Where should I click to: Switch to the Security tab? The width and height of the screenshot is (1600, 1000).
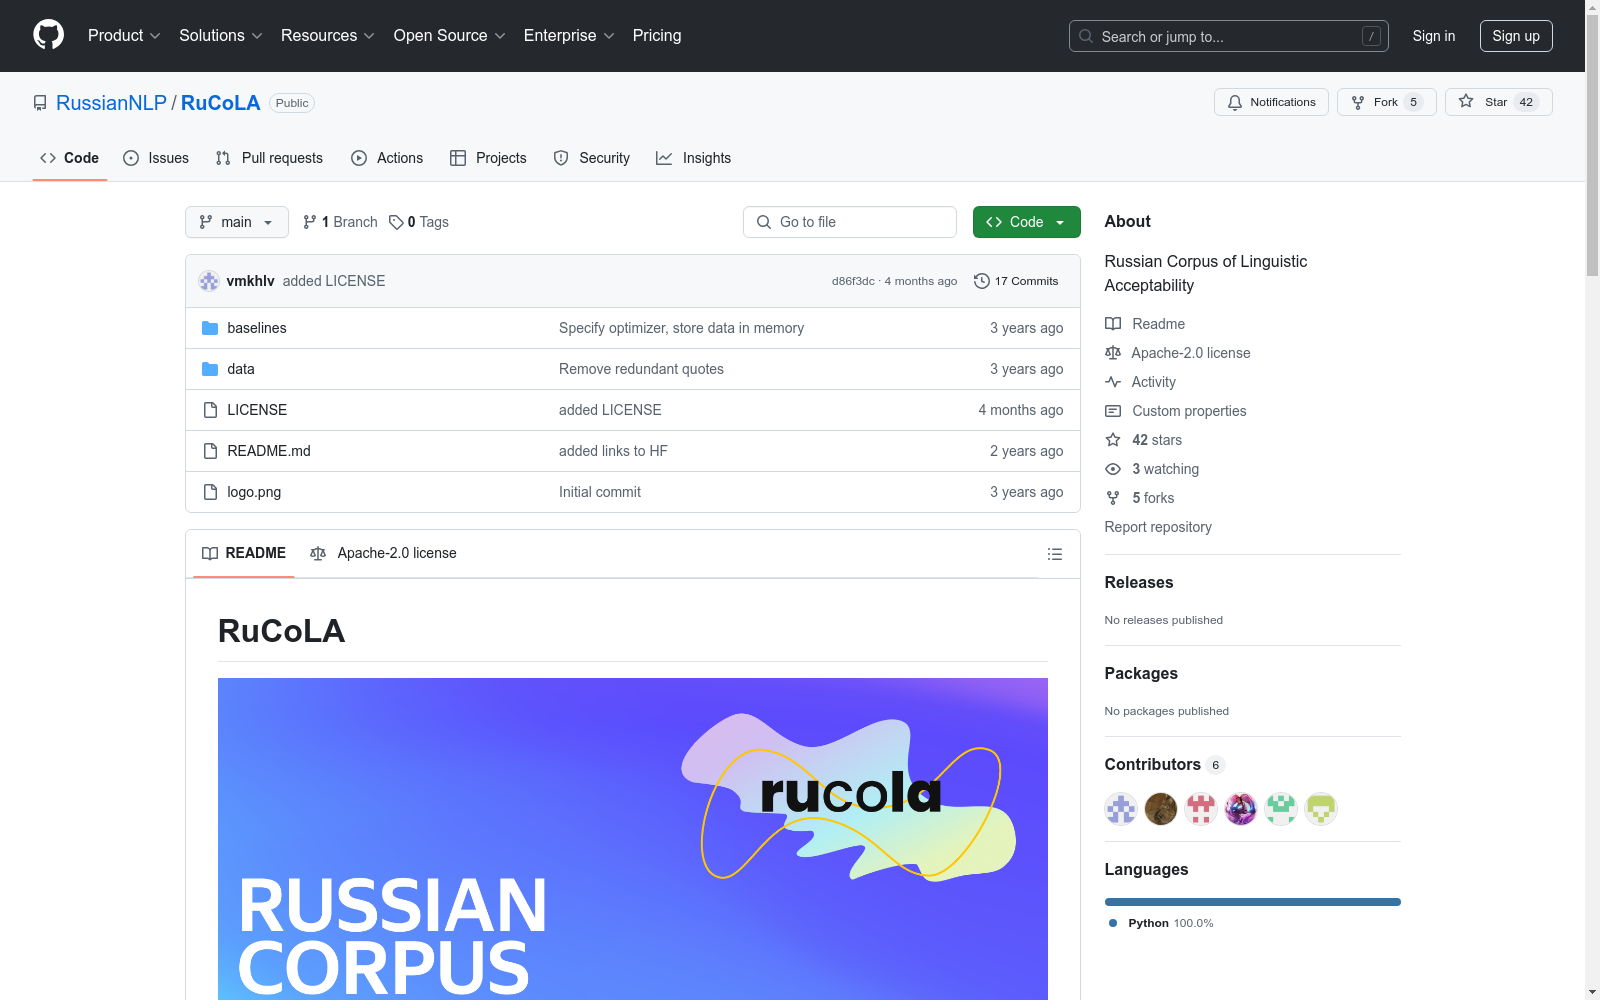(592, 158)
